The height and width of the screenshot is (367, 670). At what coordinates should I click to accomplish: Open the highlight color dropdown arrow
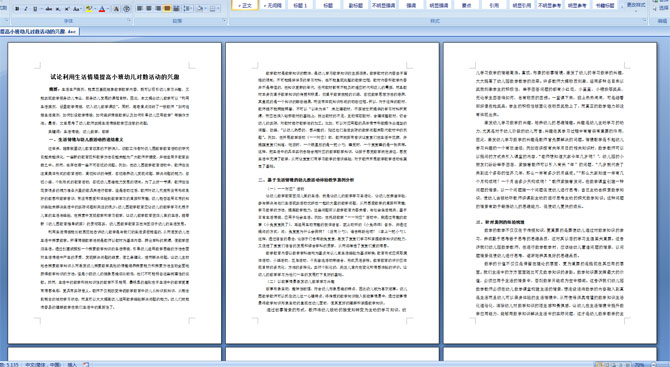[x=95, y=9]
